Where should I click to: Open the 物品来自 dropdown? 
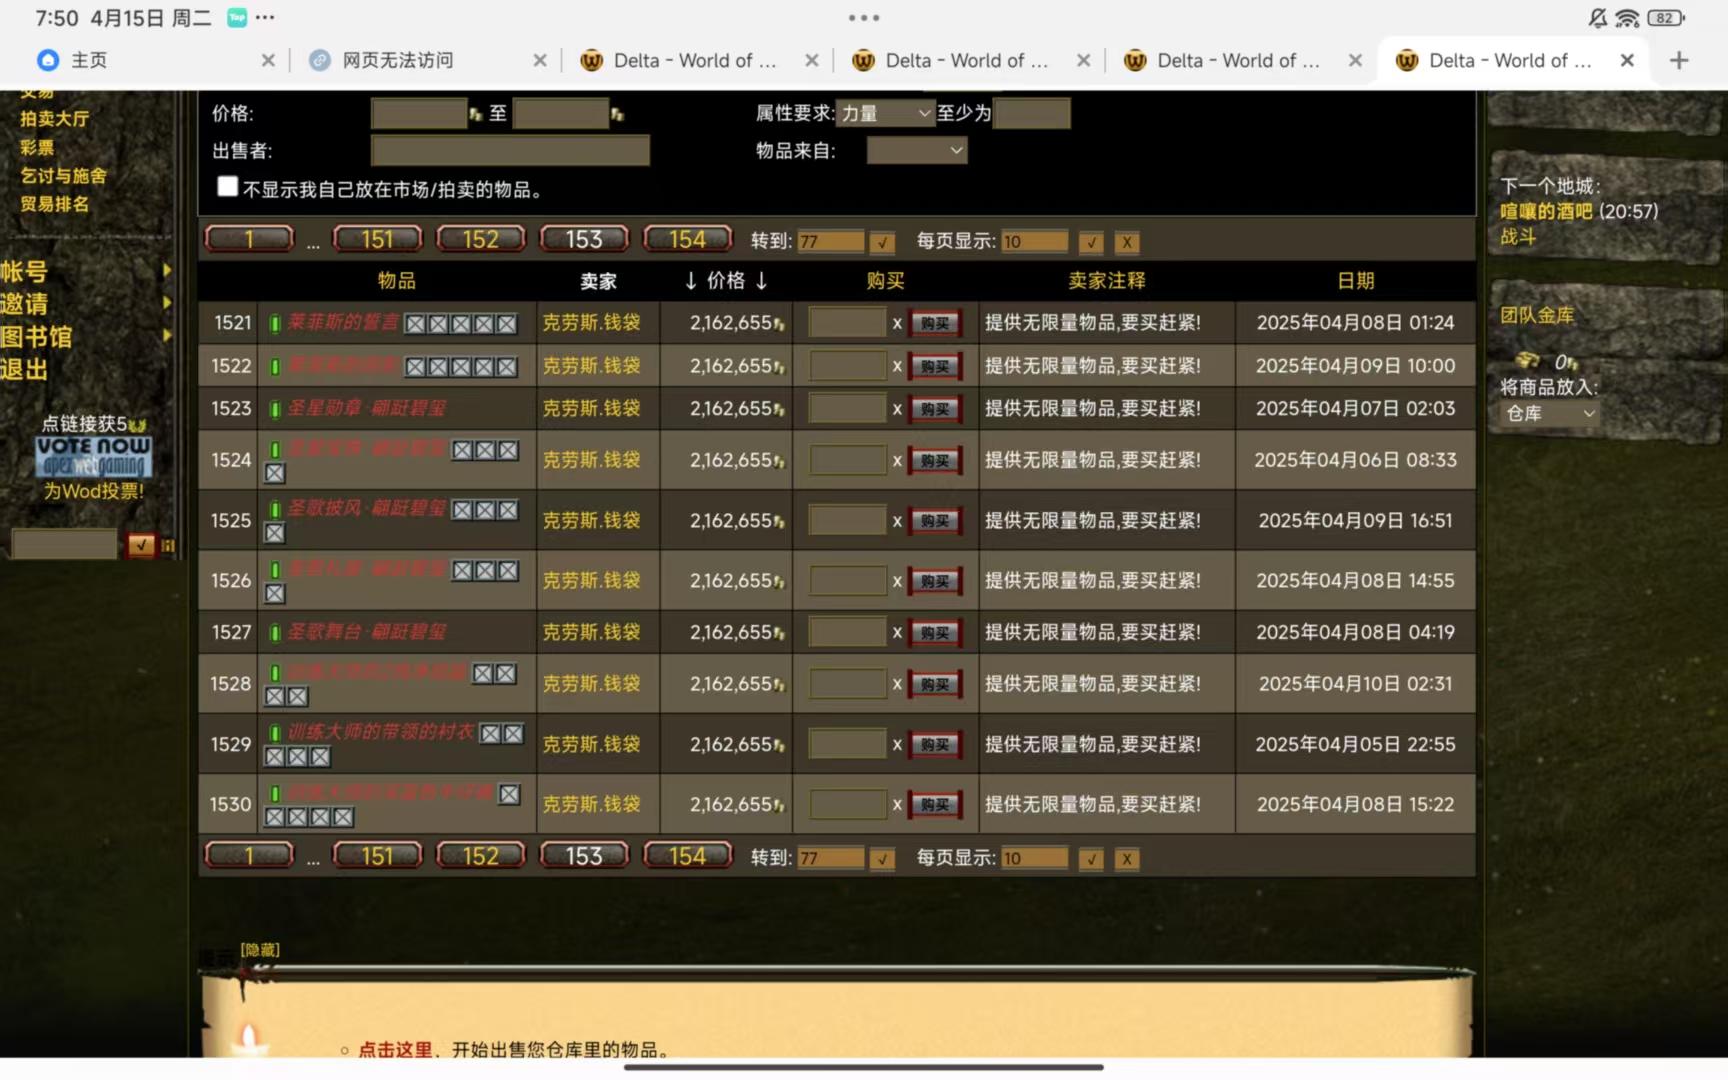[x=916, y=151]
